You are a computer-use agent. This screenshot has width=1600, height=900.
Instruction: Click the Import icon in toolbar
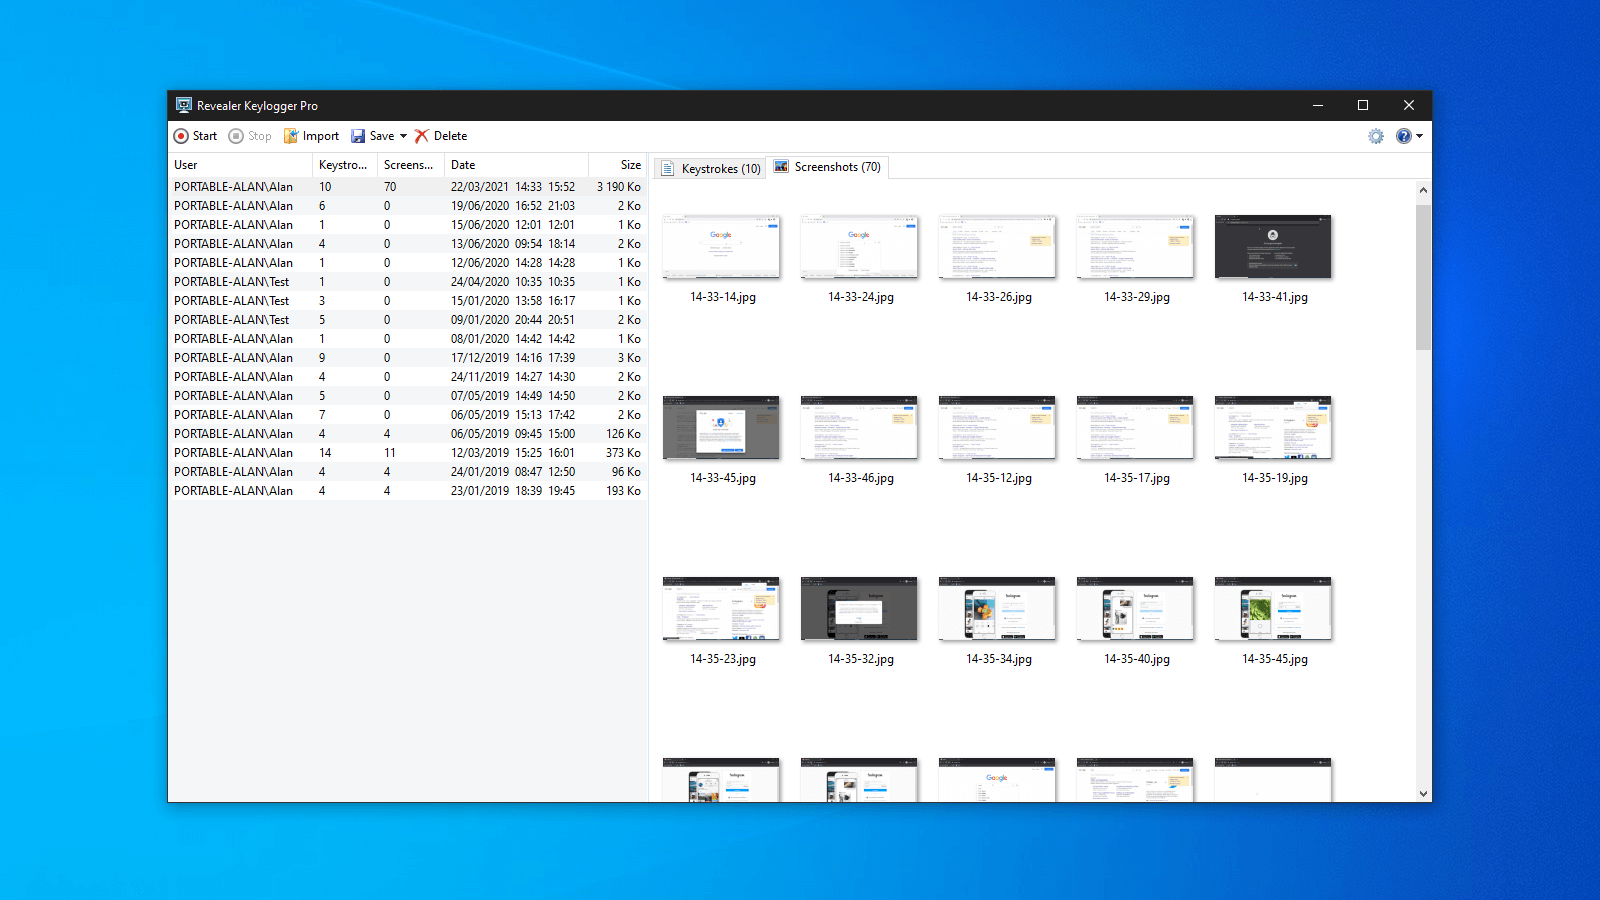291,136
